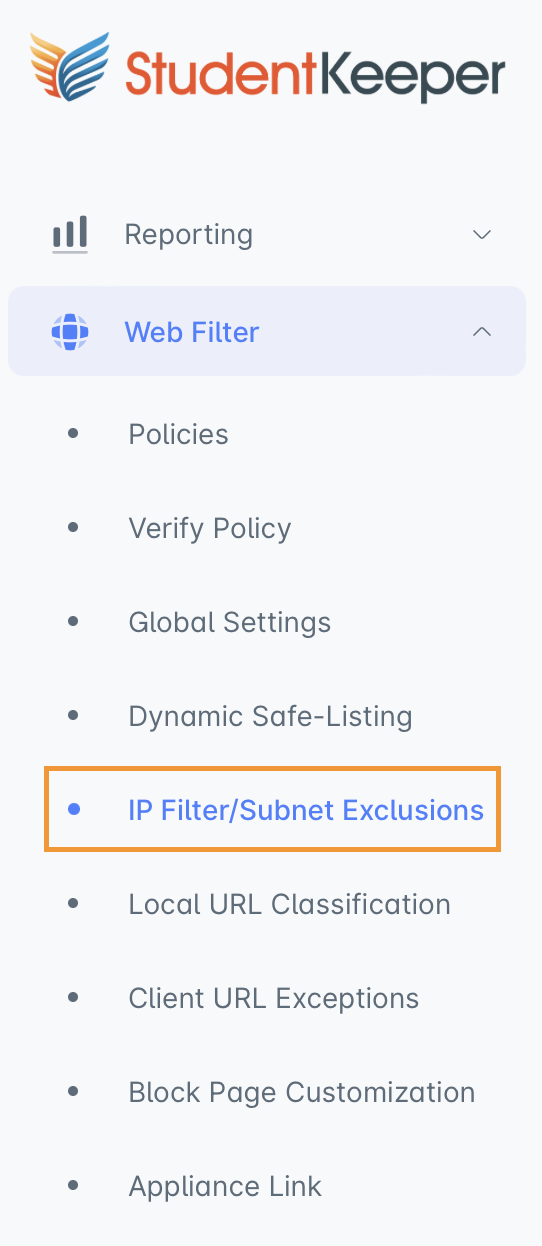
Task: Go to Verify Policy
Action: (210, 528)
